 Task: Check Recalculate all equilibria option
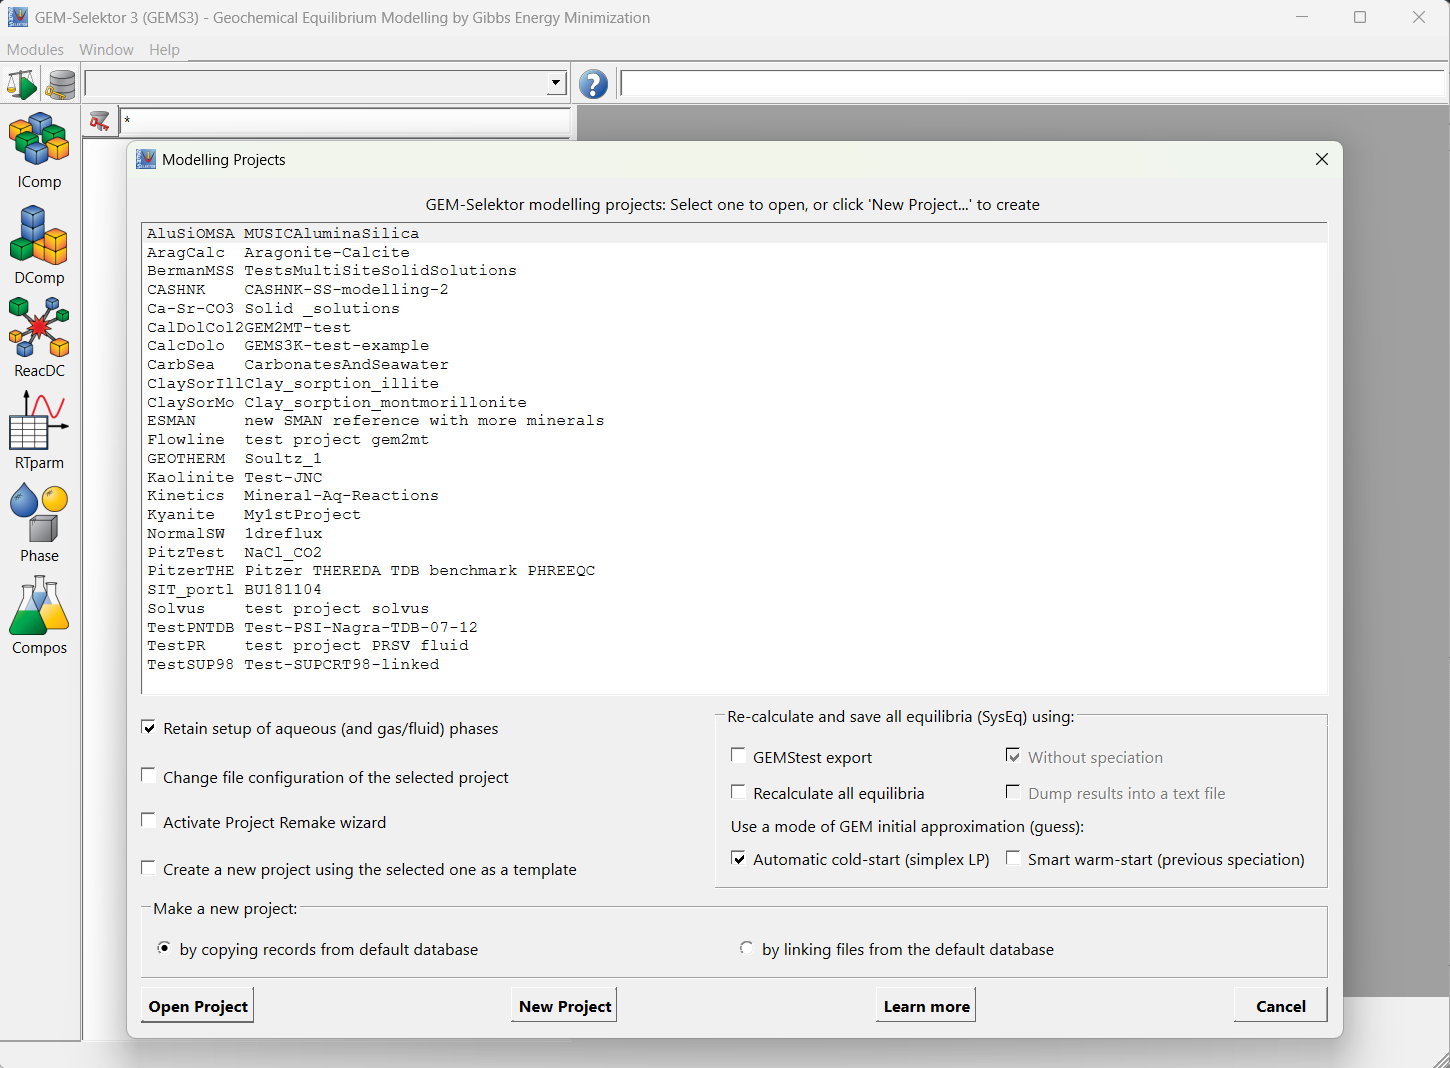[x=738, y=792]
